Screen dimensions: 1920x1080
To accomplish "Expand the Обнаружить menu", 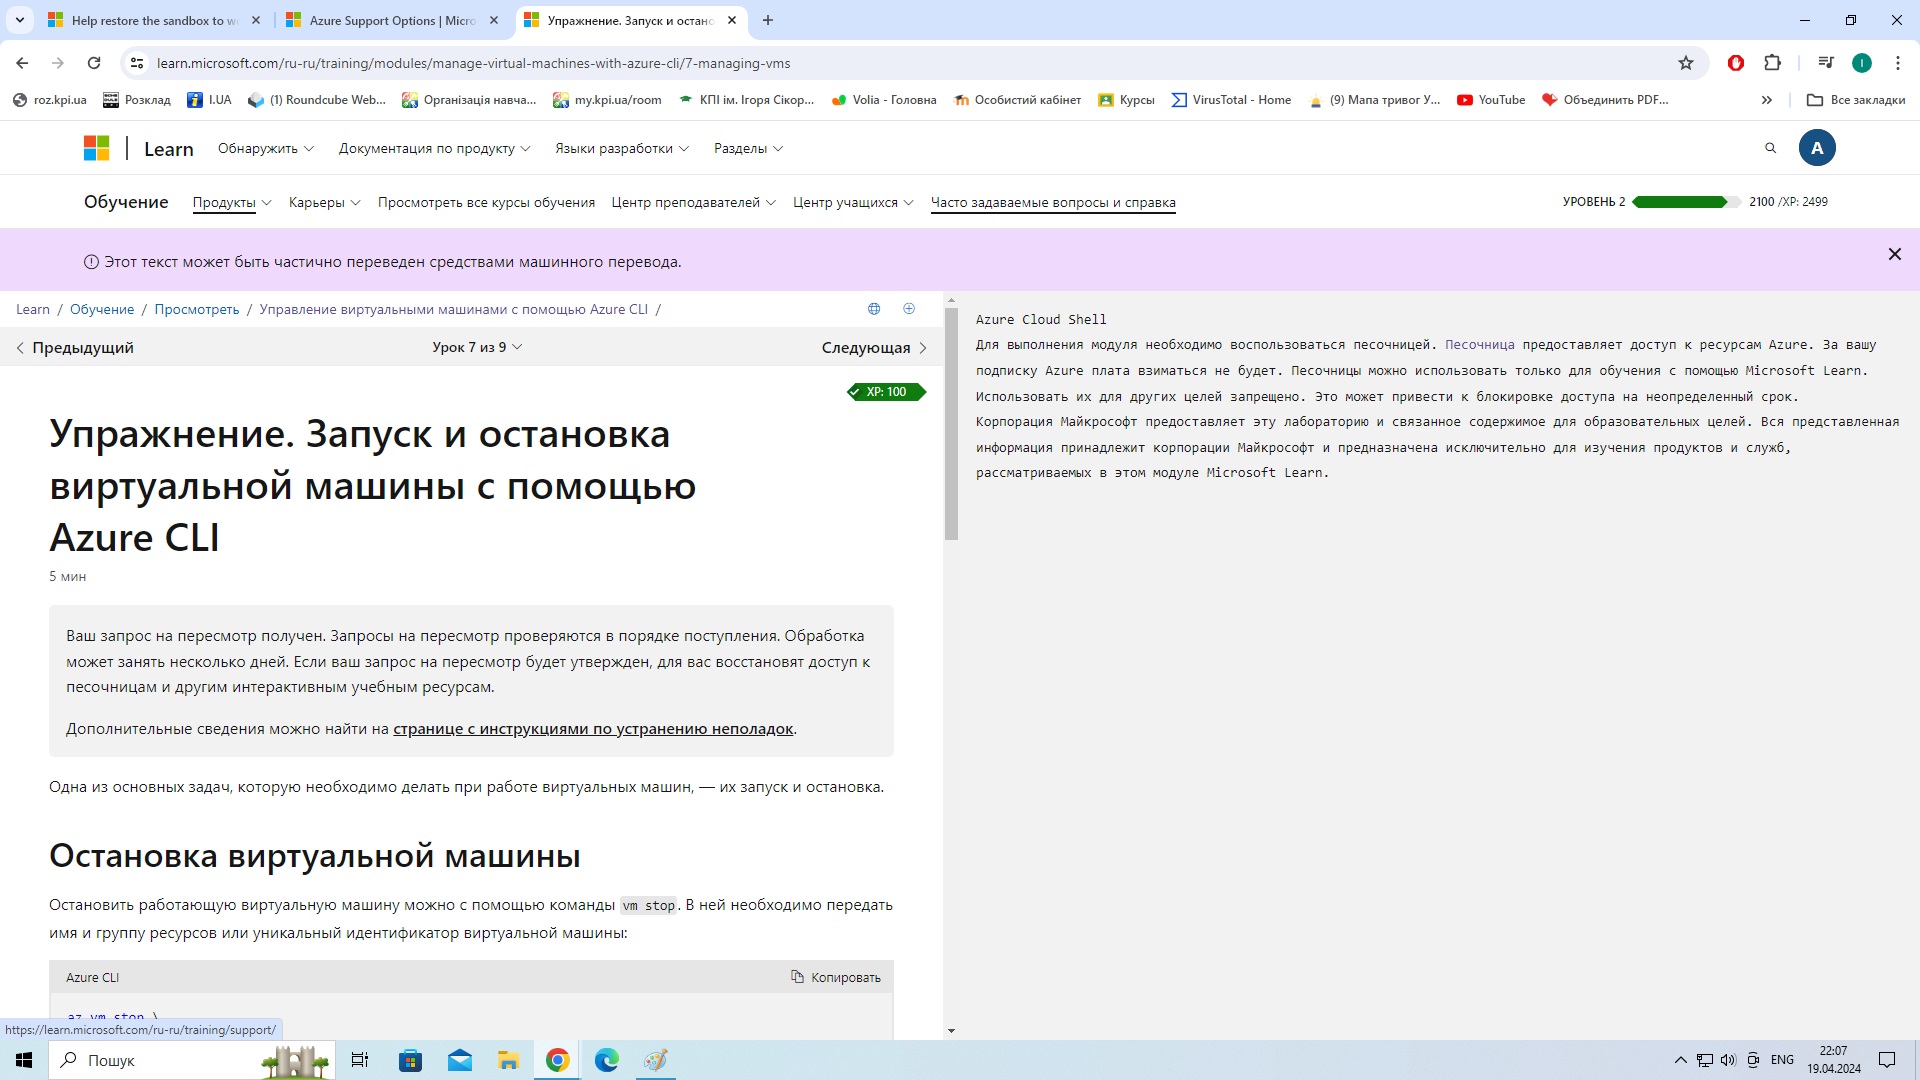I will (266, 148).
